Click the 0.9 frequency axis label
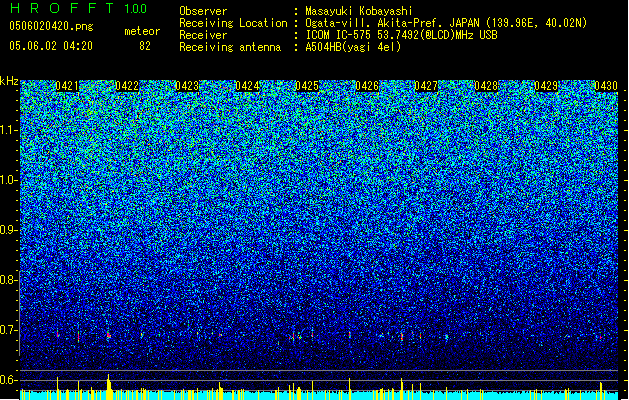This screenshot has height=400, width=629. [x=9, y=230]
